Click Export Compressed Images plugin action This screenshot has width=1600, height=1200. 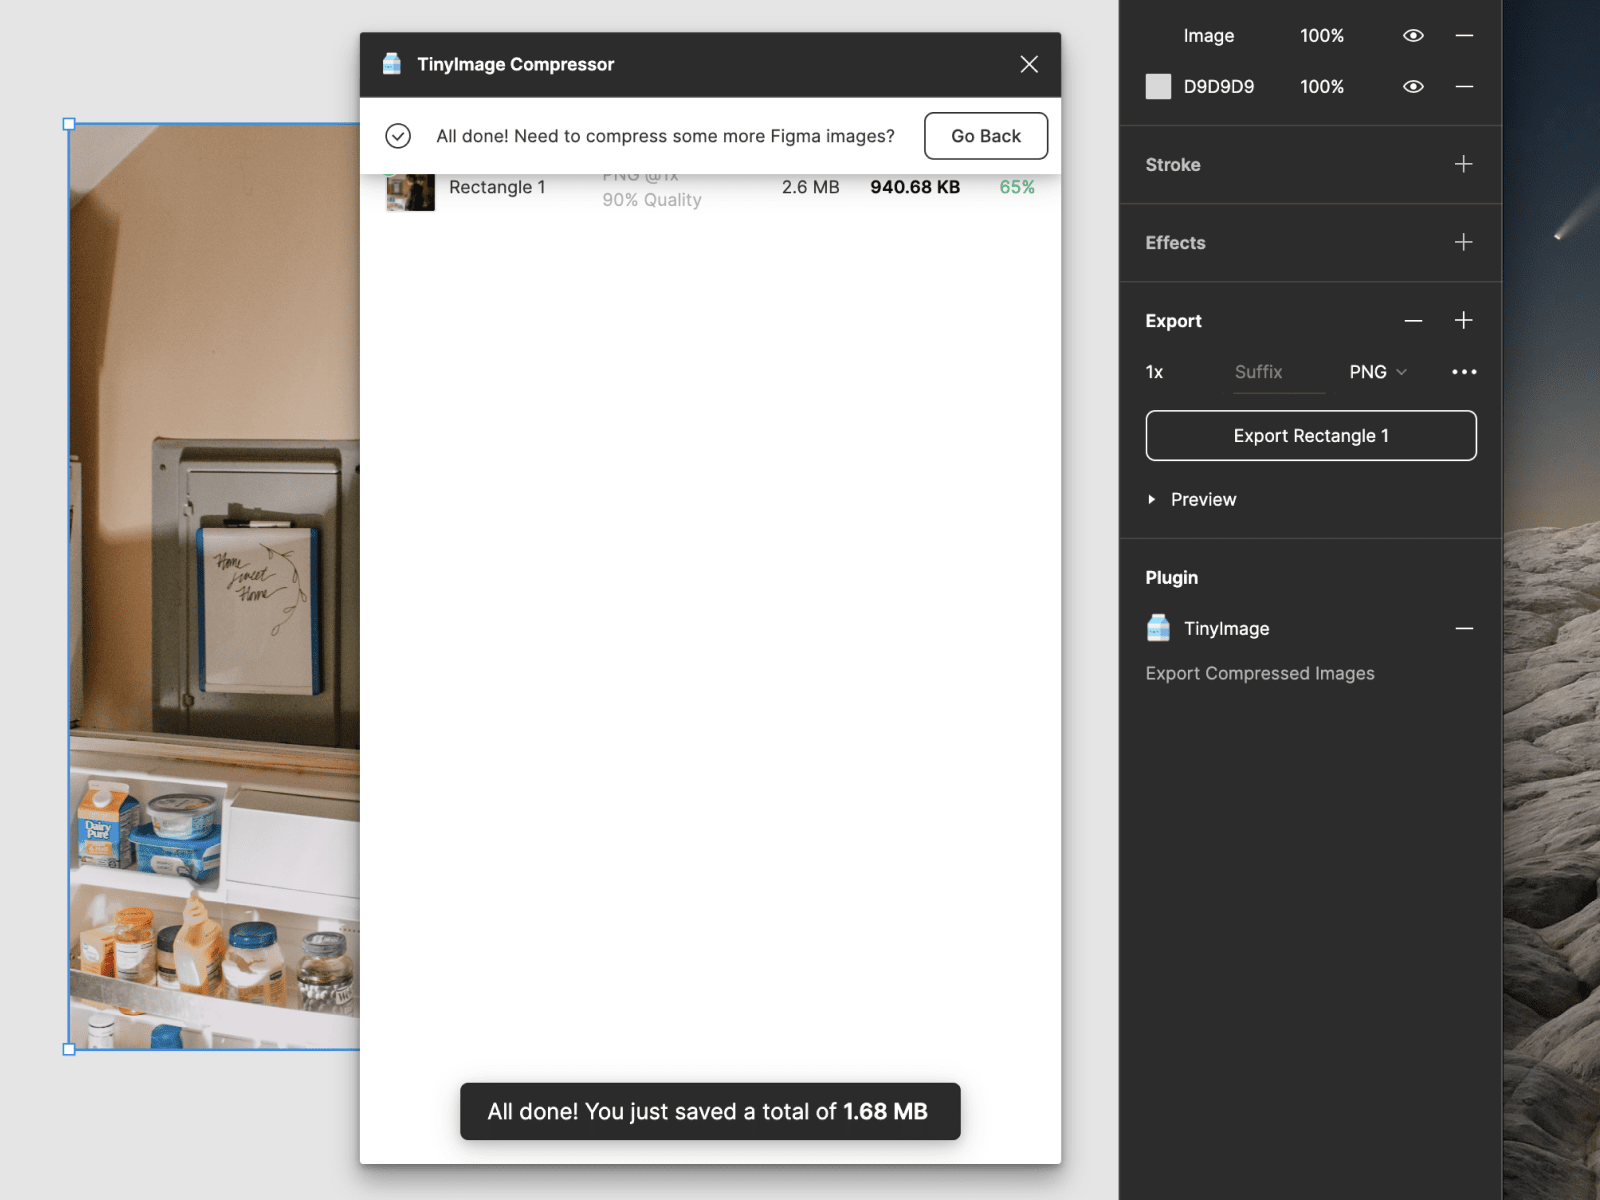point(1259,674)
